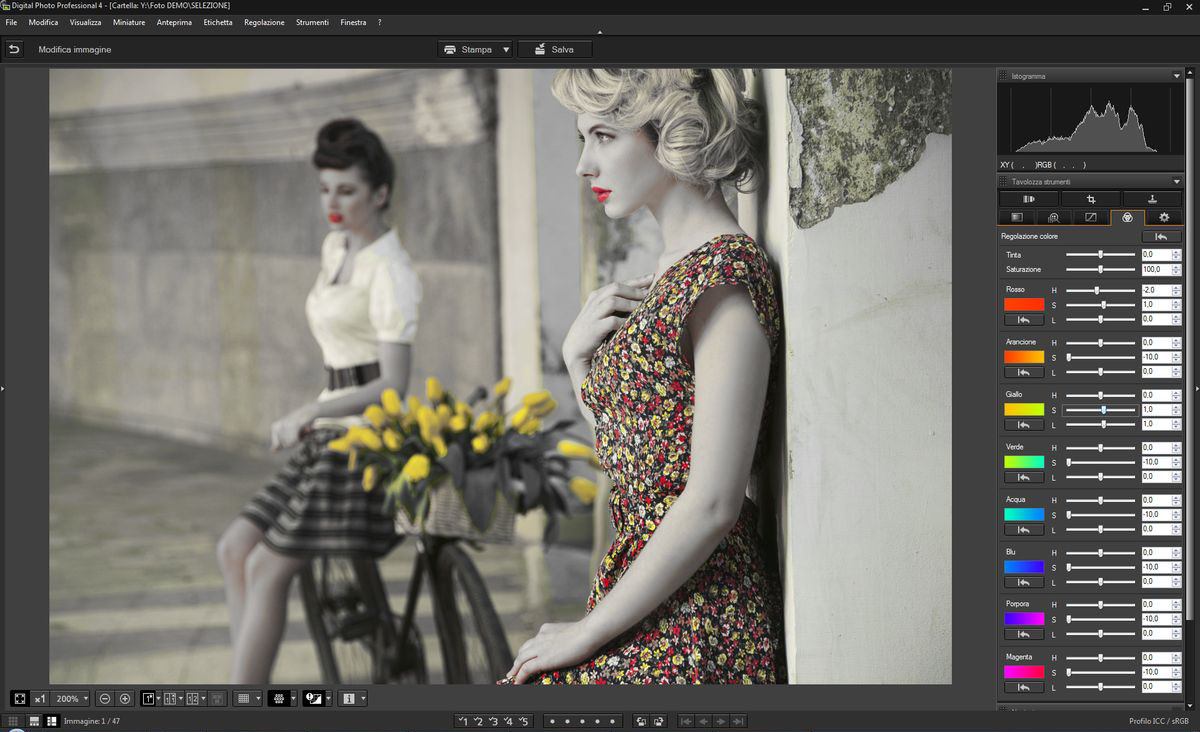Click the Salva button
This screenshot has height=732, width=1200.
[554, 49]
